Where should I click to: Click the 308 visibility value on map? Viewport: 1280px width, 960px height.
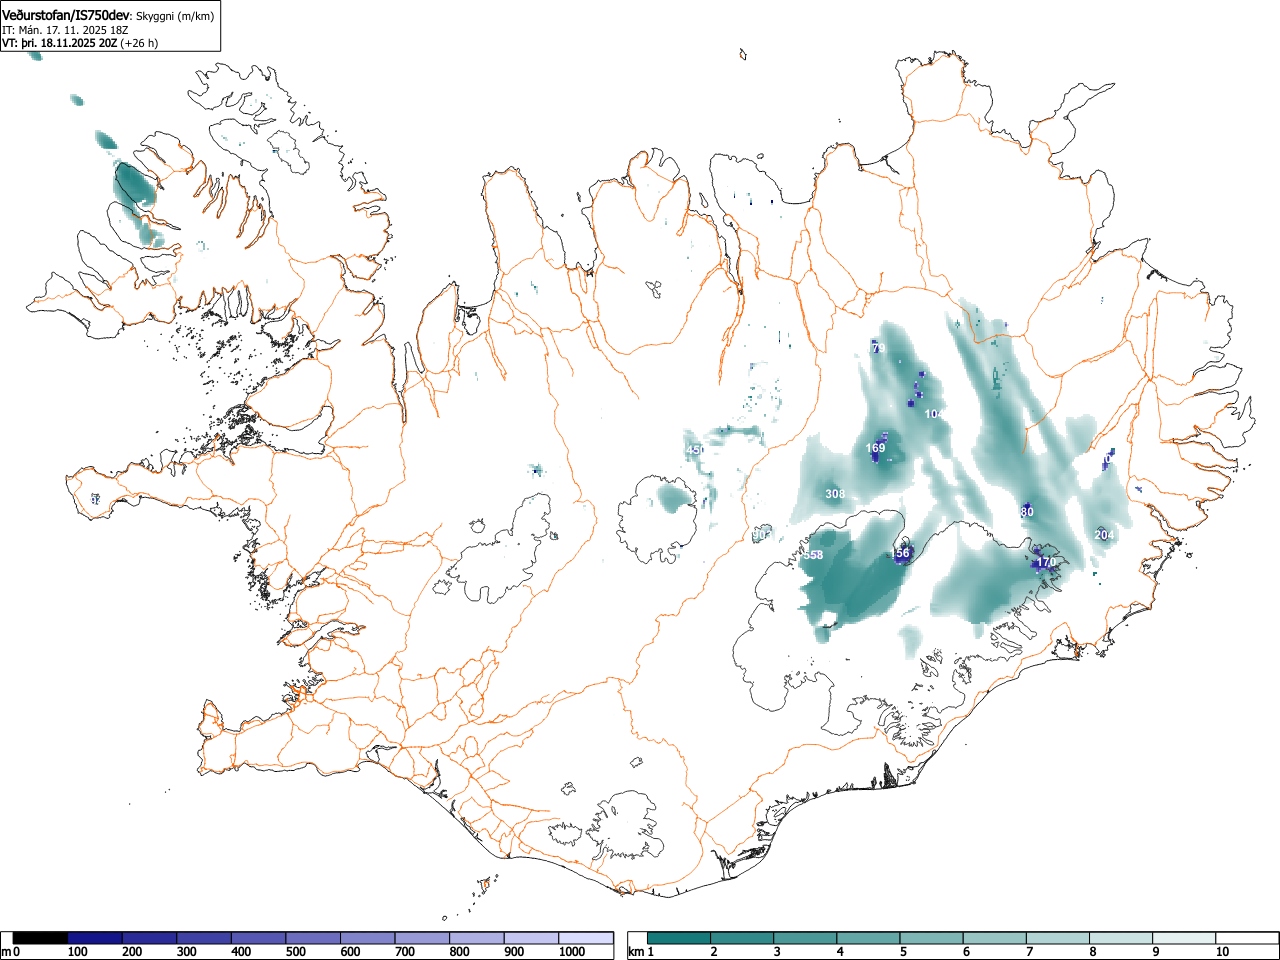tap(835, 494)
